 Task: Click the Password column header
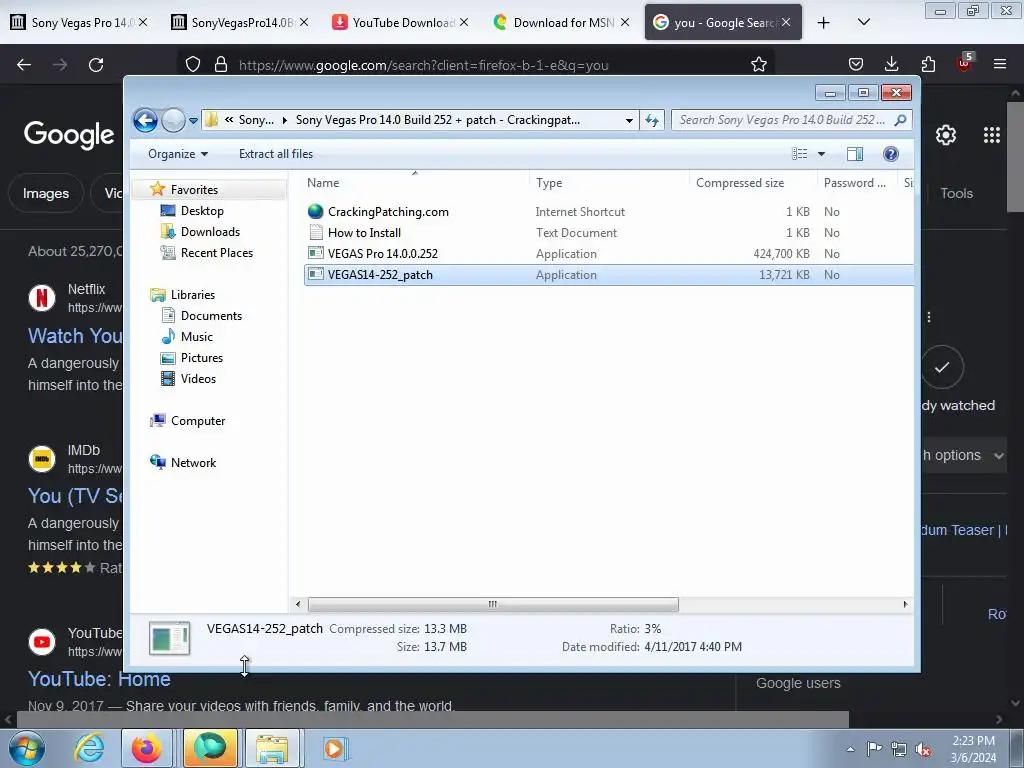click(x=855, y=184)
